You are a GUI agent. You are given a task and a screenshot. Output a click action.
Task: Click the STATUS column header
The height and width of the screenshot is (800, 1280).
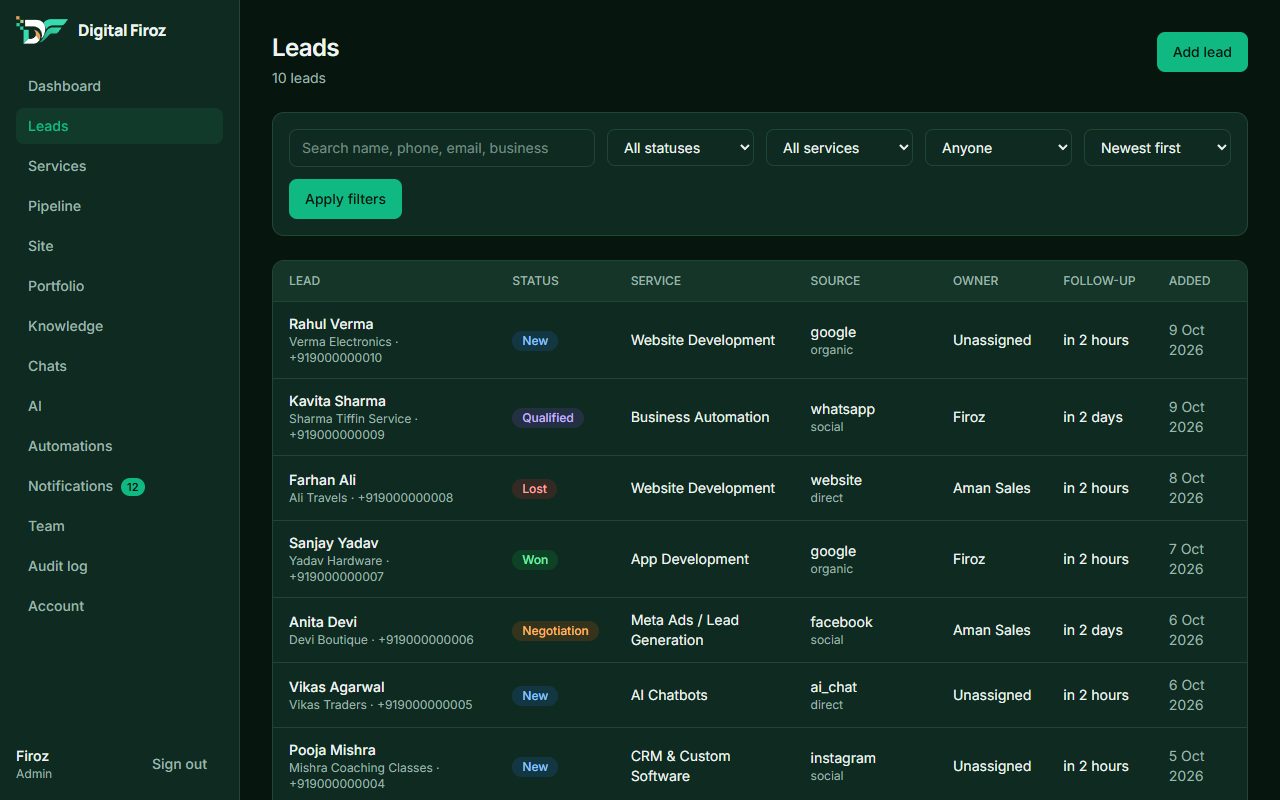(535, 281)
